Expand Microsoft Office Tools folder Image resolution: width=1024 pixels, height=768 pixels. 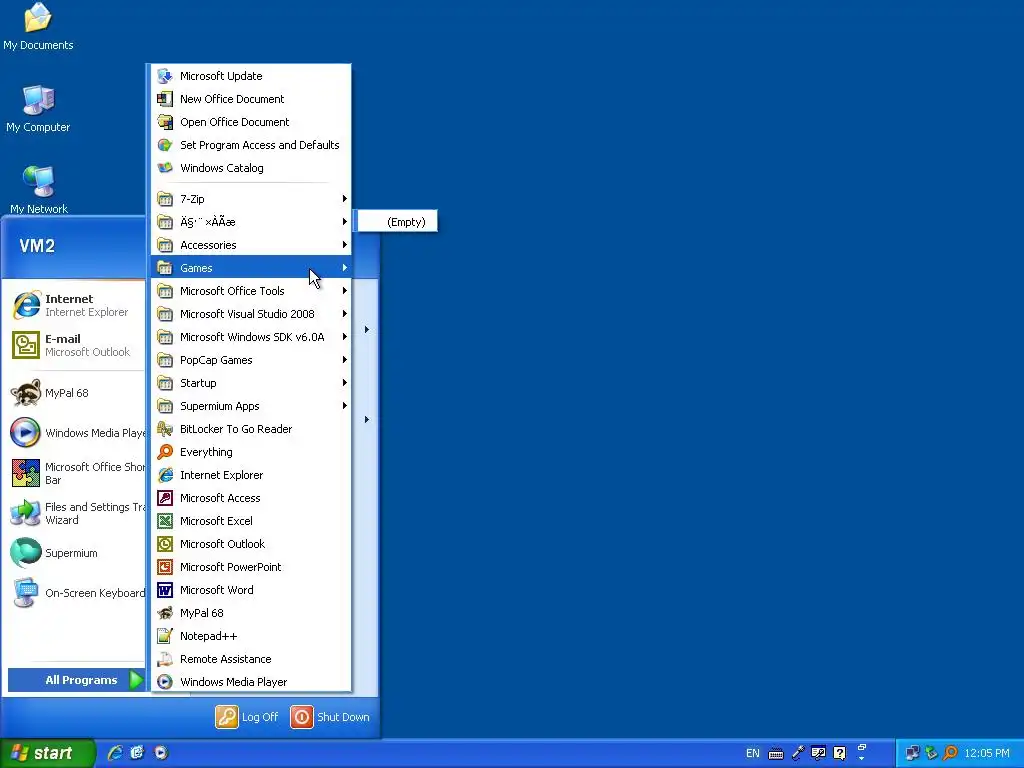(251, 291)
